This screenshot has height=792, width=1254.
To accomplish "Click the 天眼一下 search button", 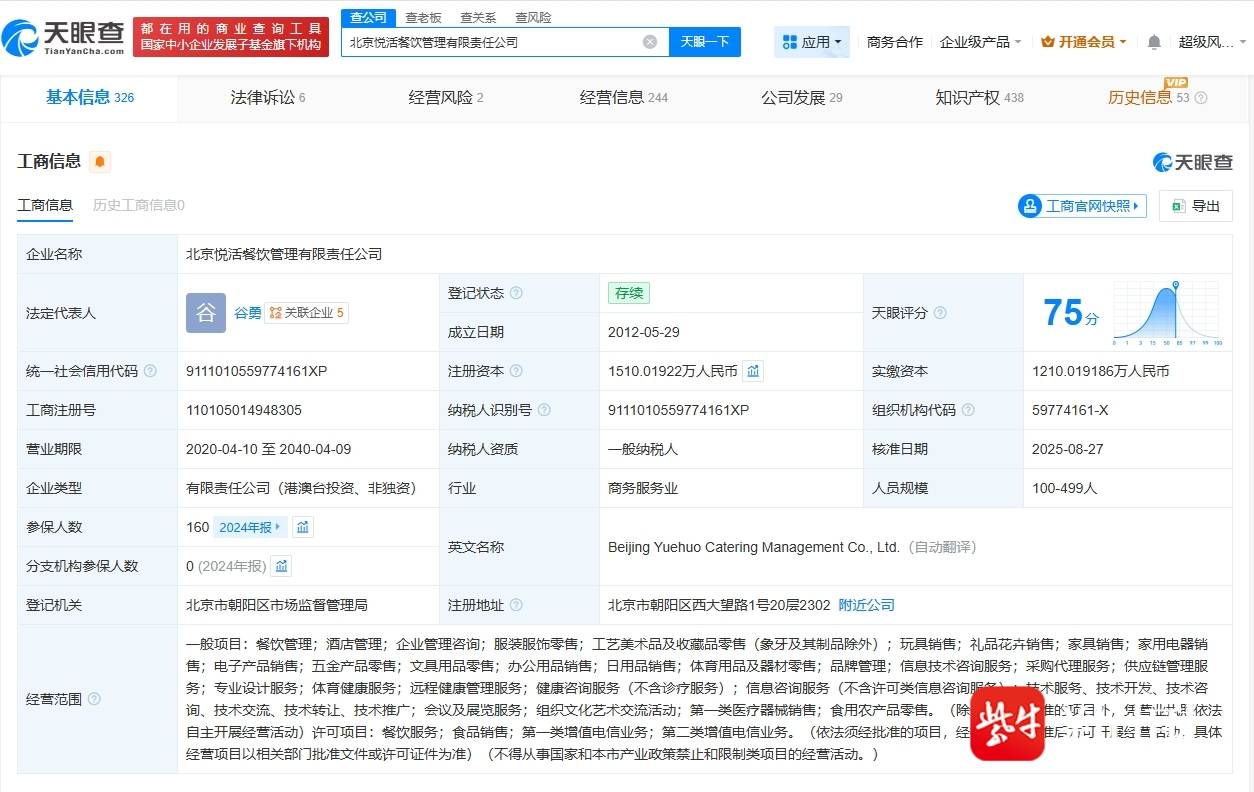I will click(704, 42).
